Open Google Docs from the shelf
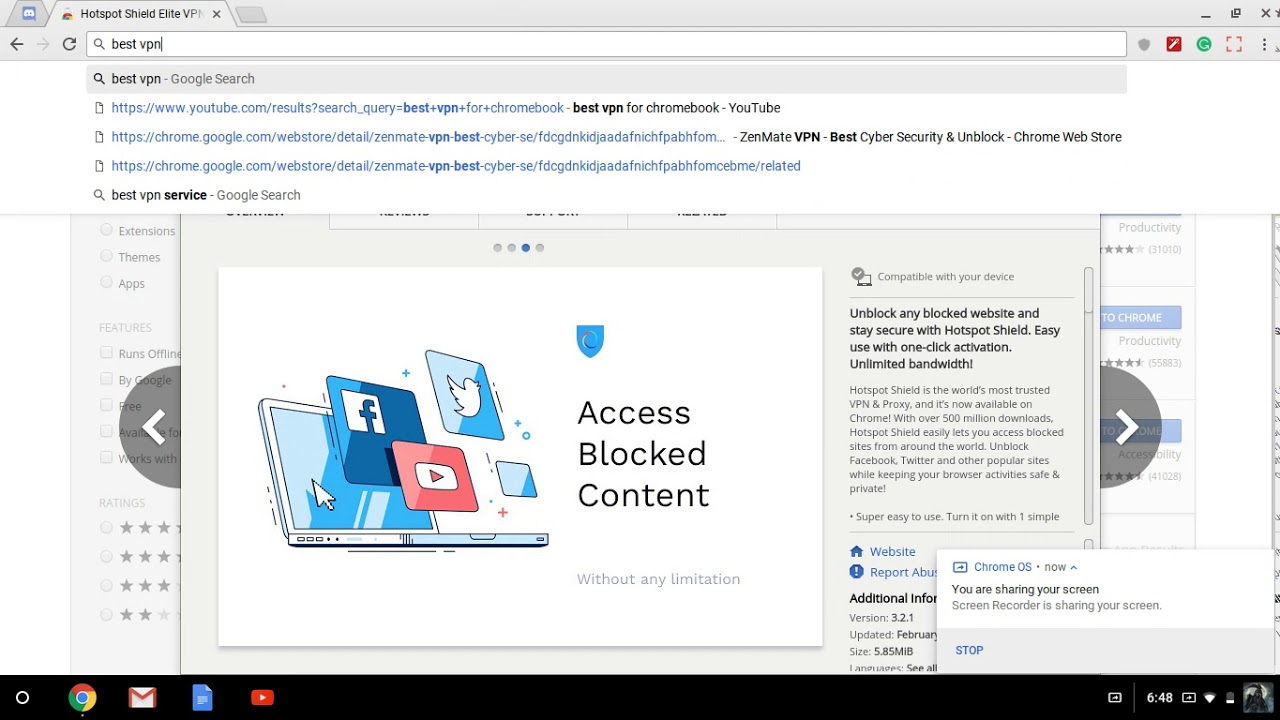 coord(202,698)
